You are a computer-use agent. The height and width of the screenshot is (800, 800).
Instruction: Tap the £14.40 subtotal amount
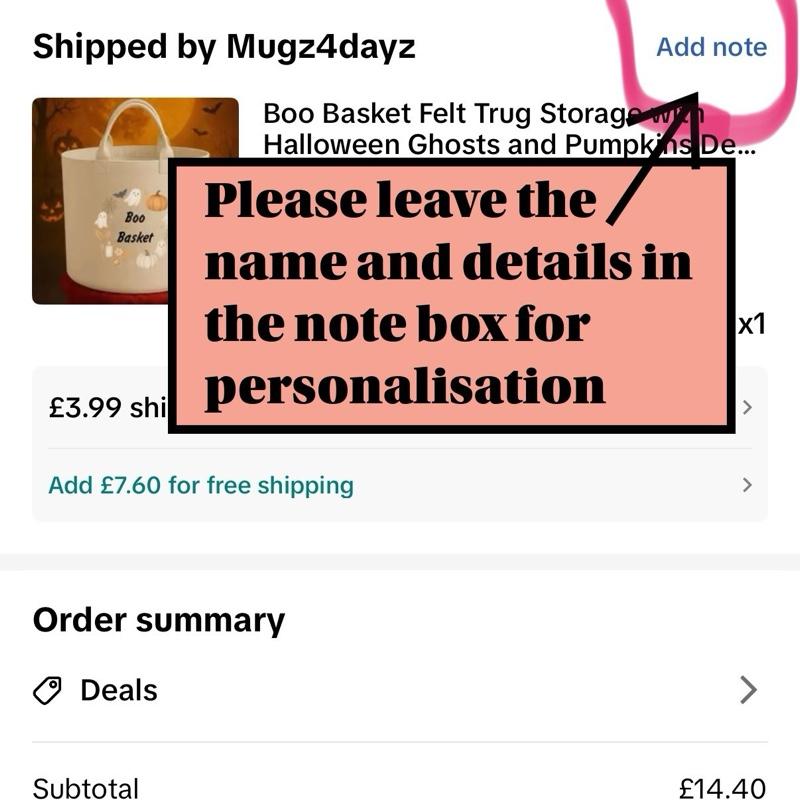click(x=722, y=788)
